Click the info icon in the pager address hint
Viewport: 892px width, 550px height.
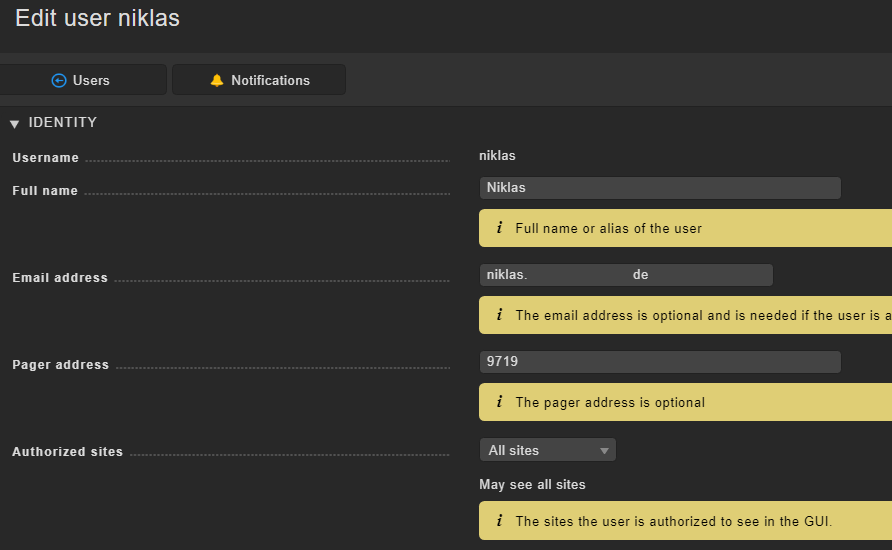click(x=499, y=402)
